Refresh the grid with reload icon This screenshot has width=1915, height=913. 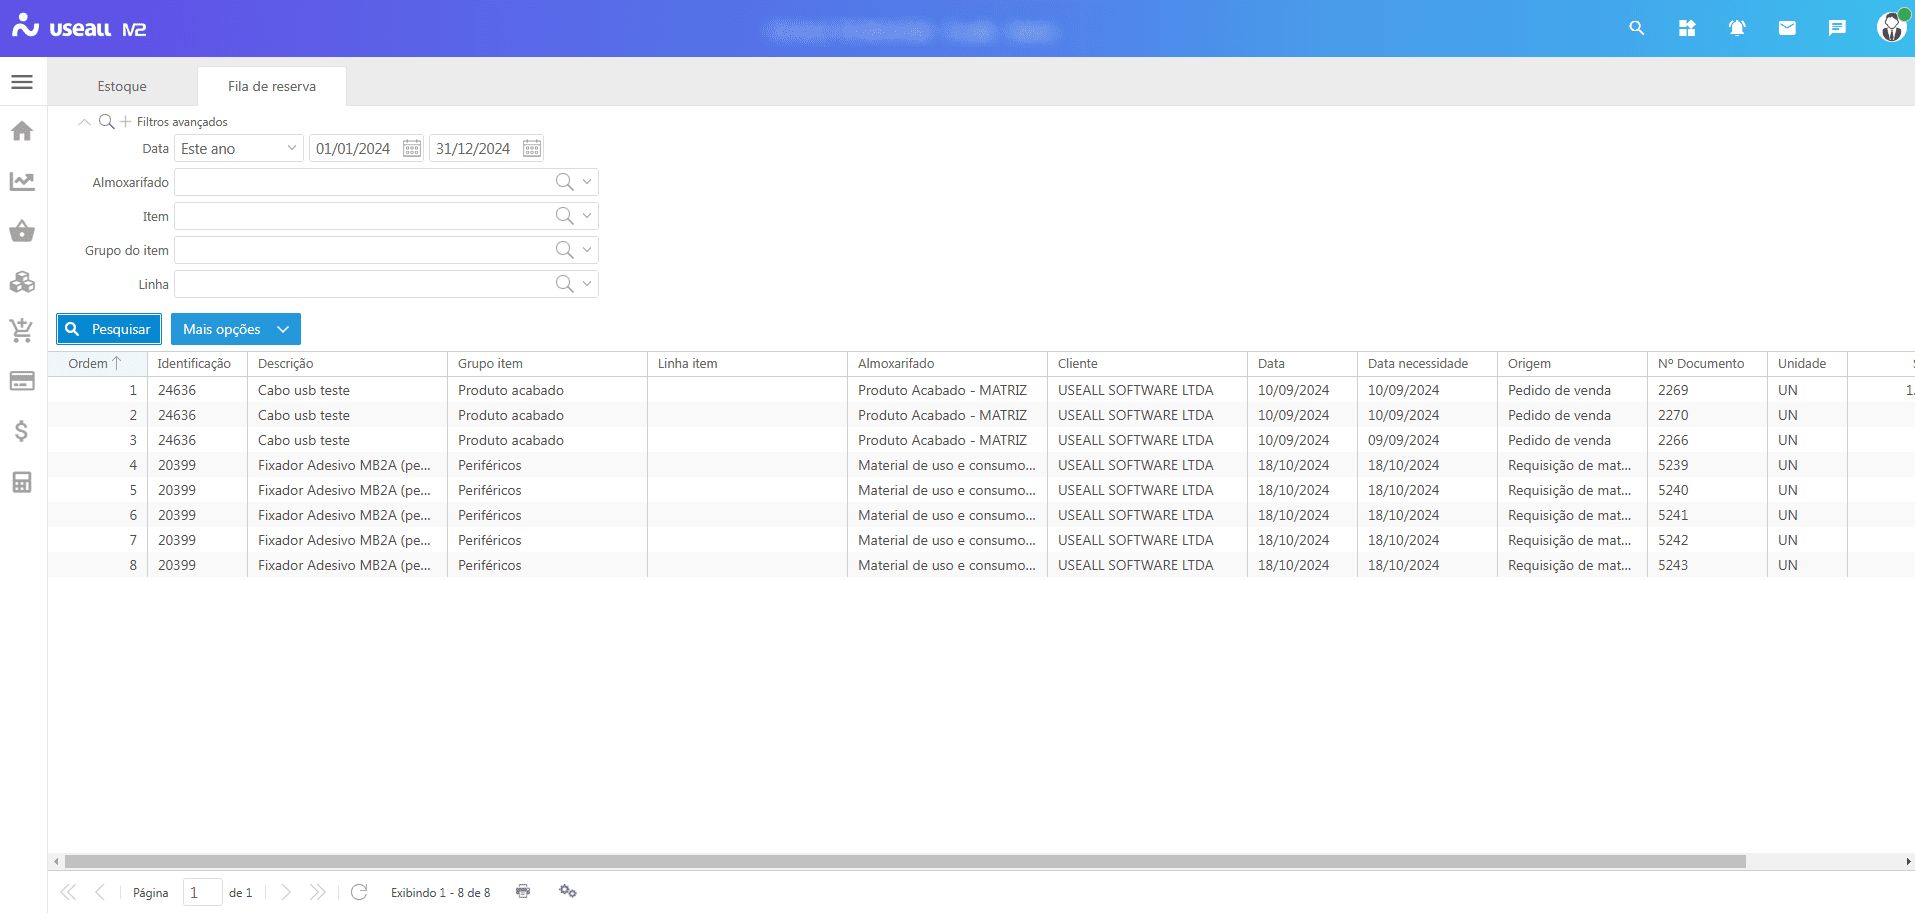pos(359,892)
